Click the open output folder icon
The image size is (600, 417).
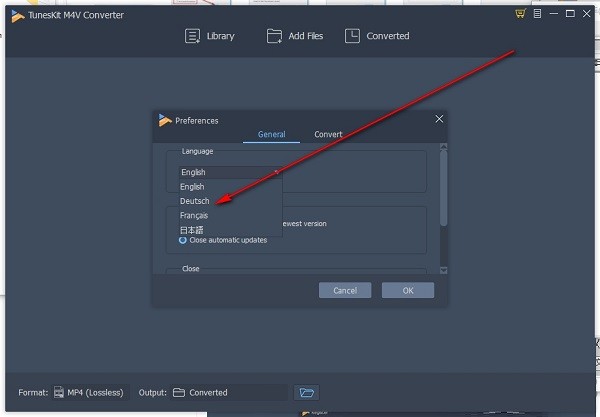pos(305,392)
